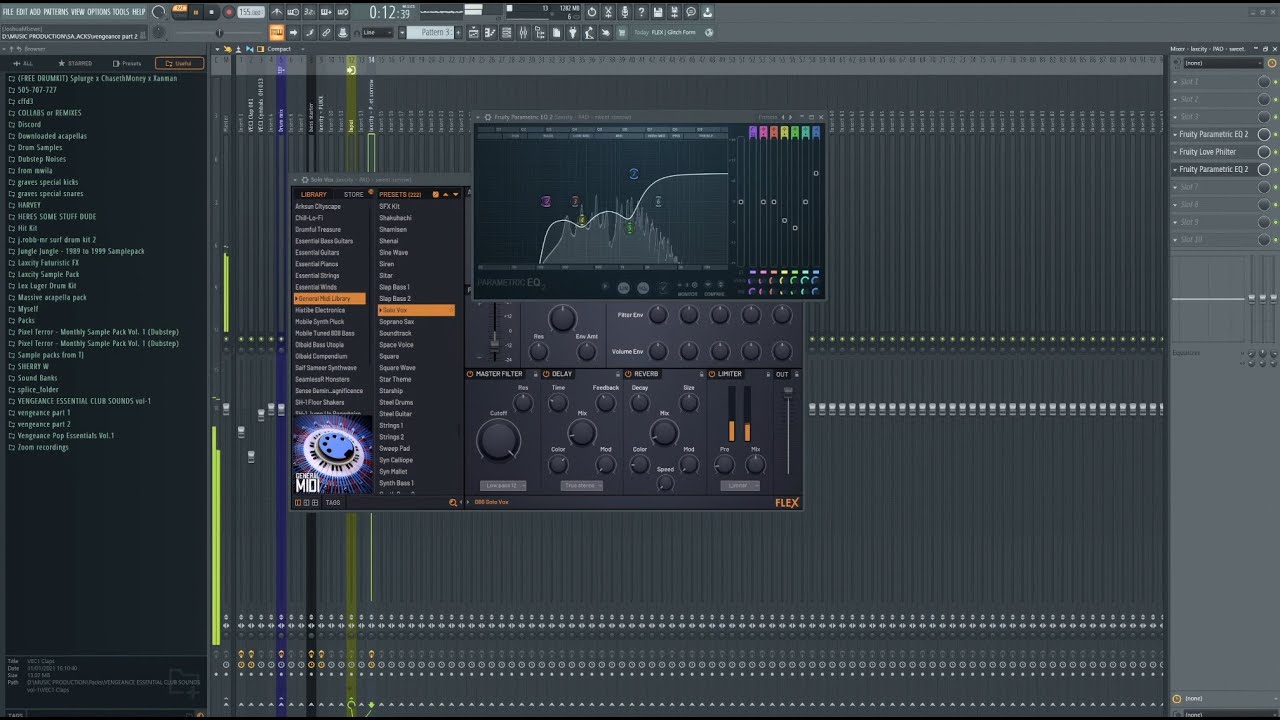The image size is (1280, 720).
Task: Click EQ band 2 purple node
Action: click(546, 201)
